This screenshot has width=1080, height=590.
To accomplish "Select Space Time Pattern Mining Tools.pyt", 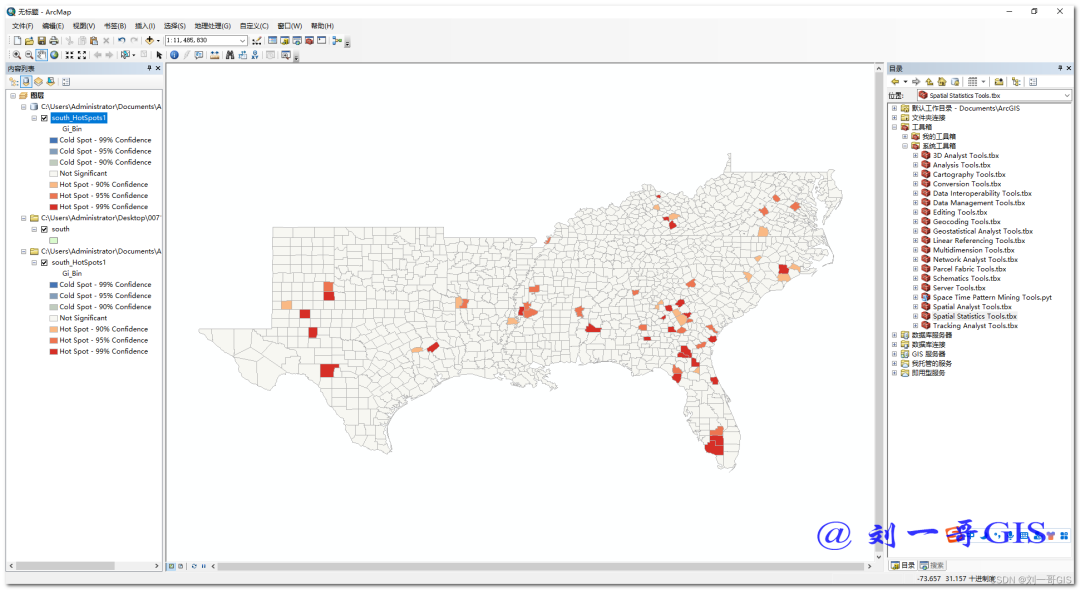I will point(992,297).
